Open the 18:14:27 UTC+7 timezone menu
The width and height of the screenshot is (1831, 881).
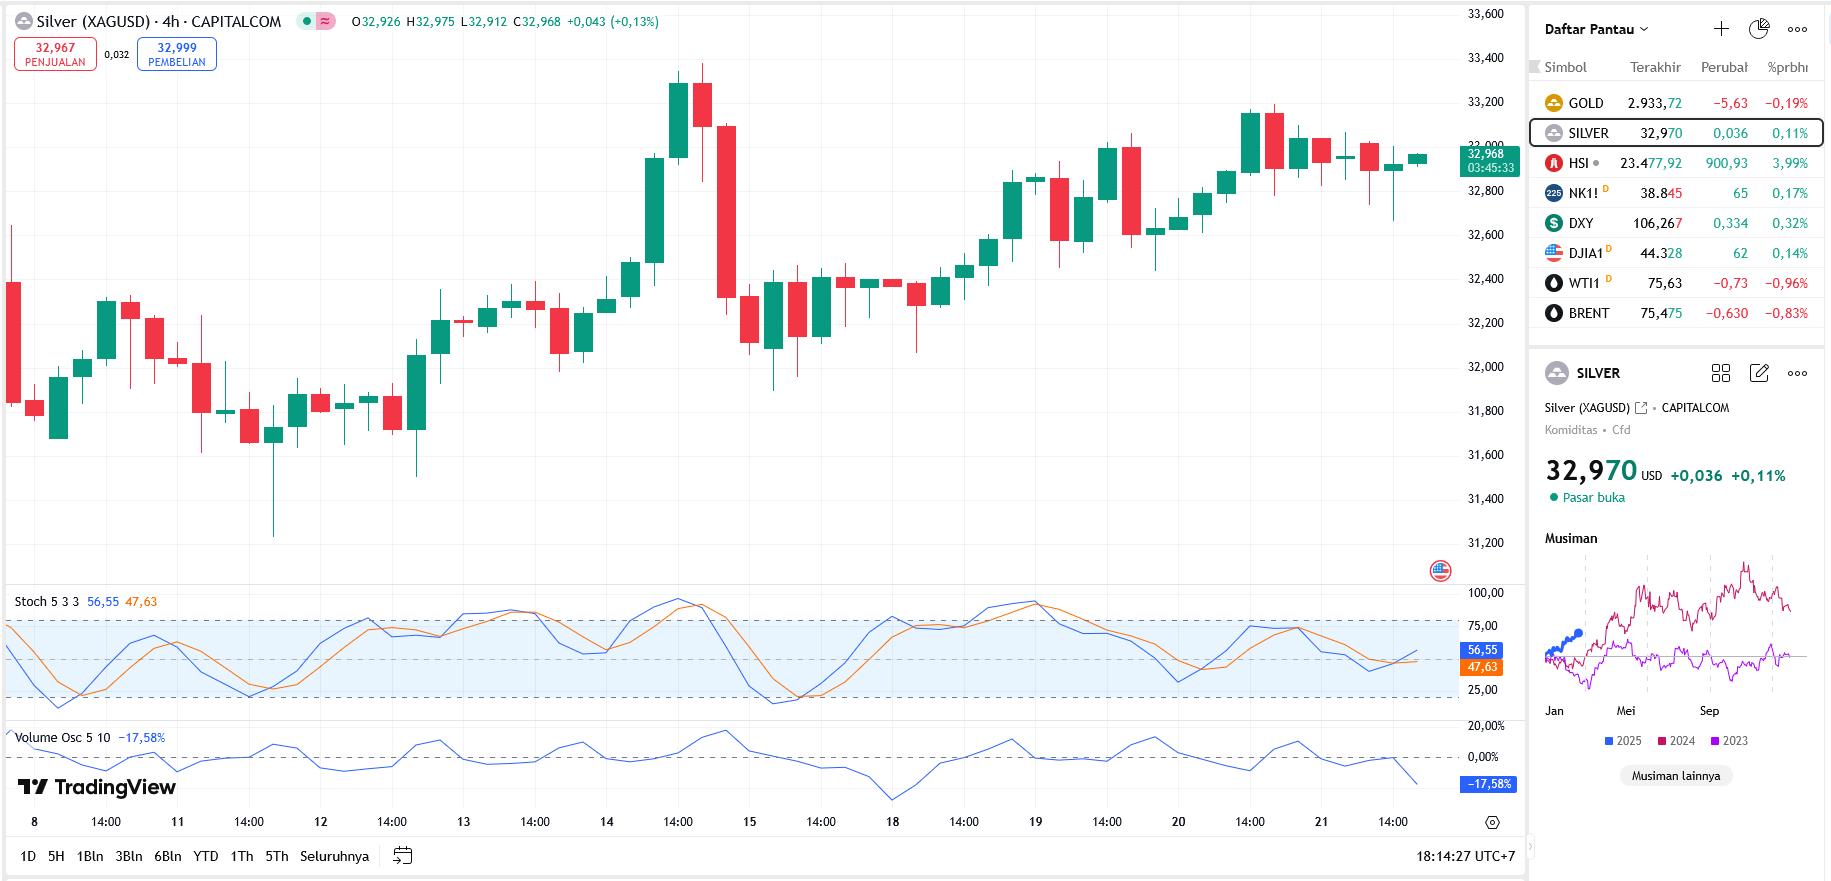pos(1465,856)
